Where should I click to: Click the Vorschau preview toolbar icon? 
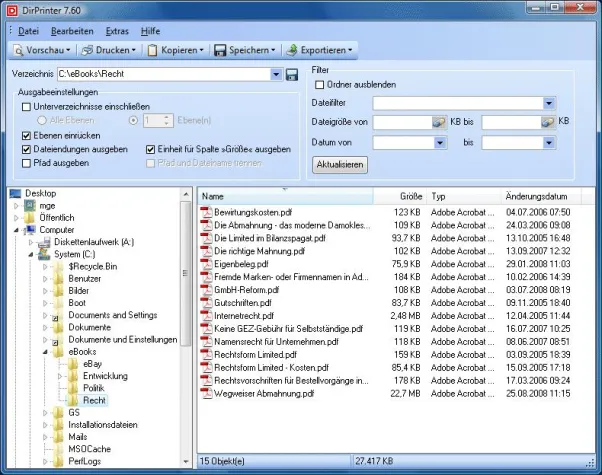point(20,49)
